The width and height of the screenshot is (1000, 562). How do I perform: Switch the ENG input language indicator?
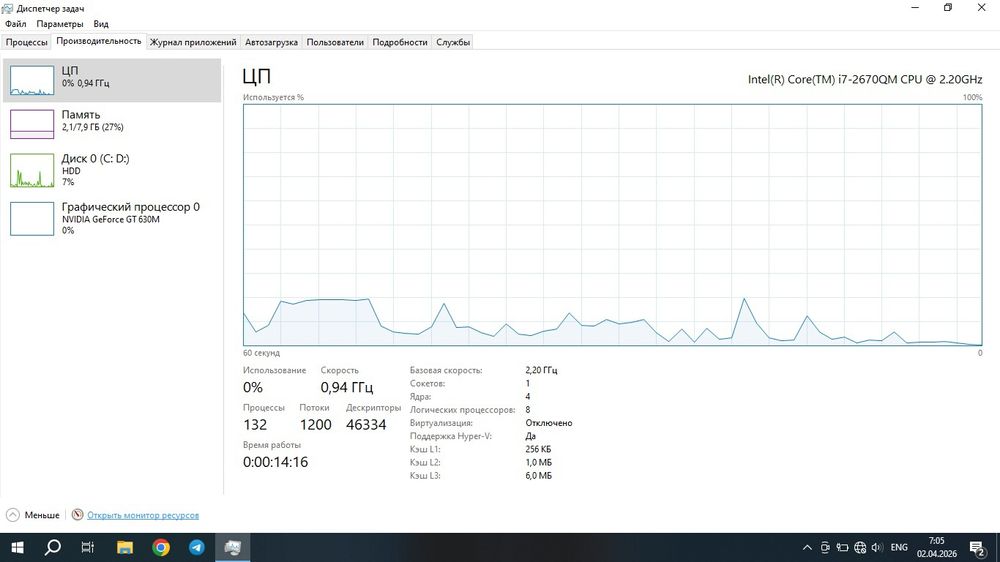point(899,547)
